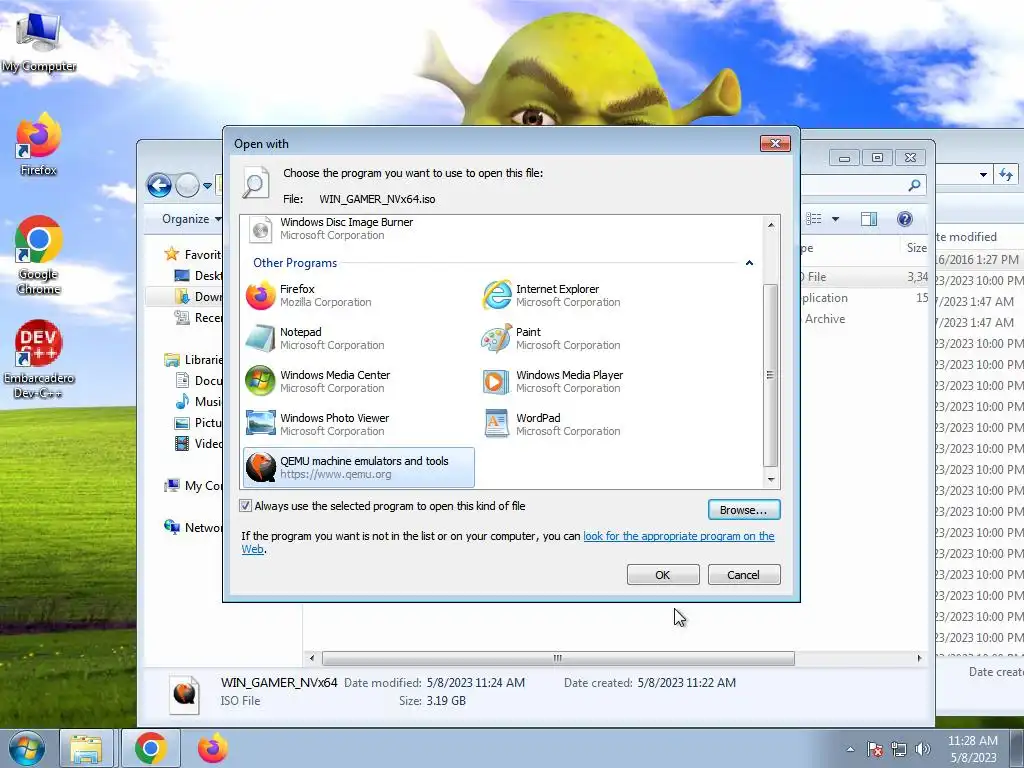Select Network in Explorer navigation pane
Image resolution: width=1024 pixels, height=768 pixels.
pyautogui.click(x=193, y=528)
